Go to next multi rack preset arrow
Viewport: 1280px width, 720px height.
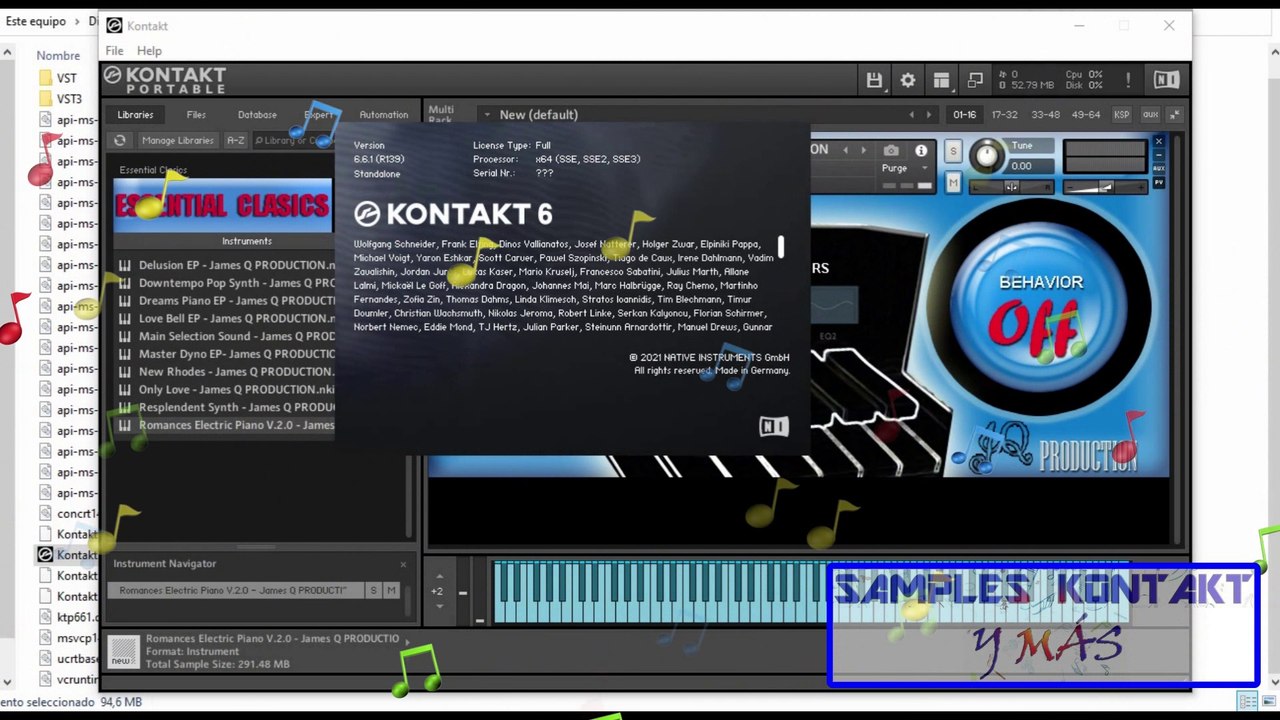tap(929, 115)
